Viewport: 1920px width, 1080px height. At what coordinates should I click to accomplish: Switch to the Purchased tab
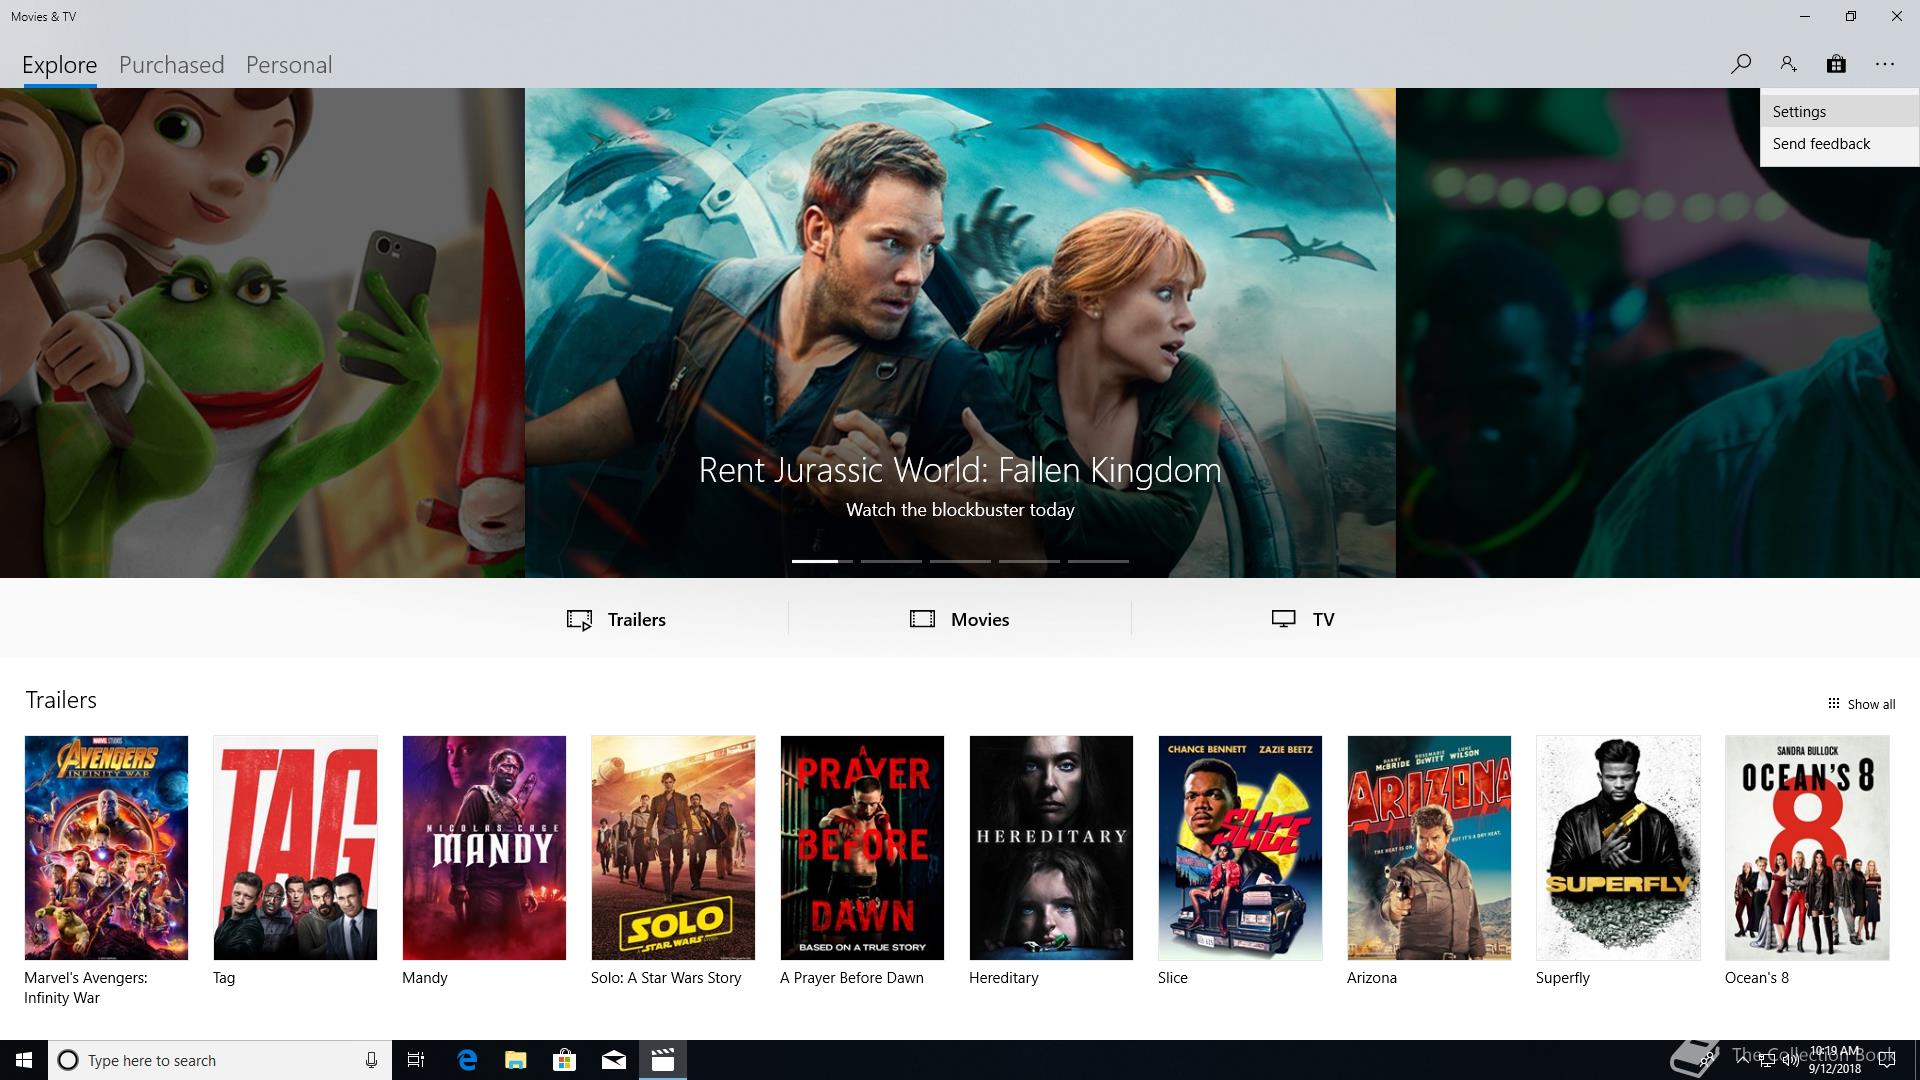coord(171,65)
